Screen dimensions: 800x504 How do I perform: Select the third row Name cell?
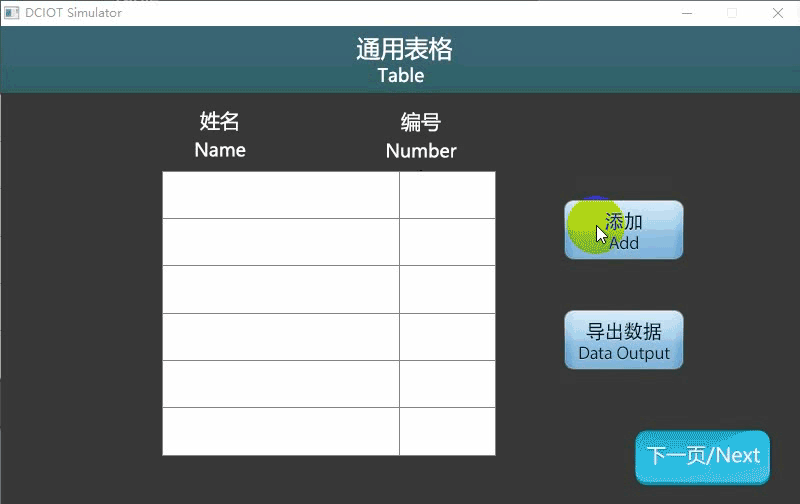281,289
